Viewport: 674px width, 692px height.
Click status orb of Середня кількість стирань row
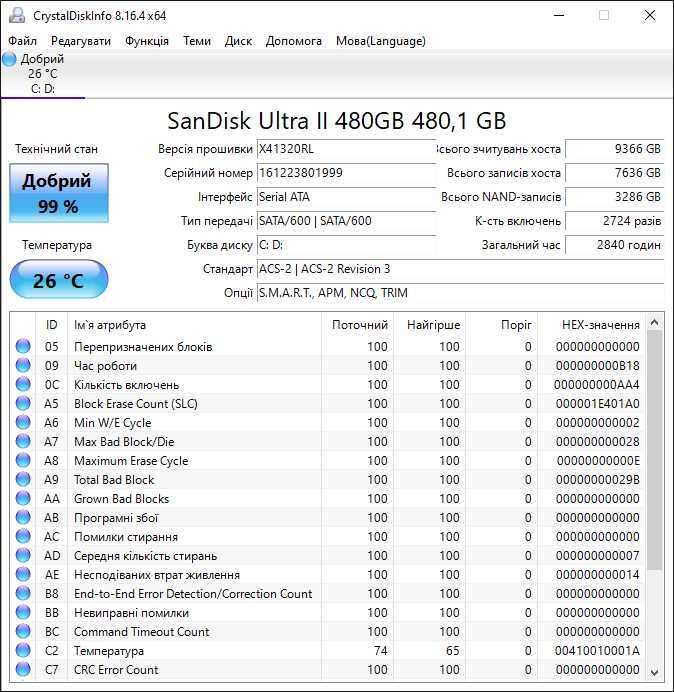pyautogui.click(x=23, y=555)
